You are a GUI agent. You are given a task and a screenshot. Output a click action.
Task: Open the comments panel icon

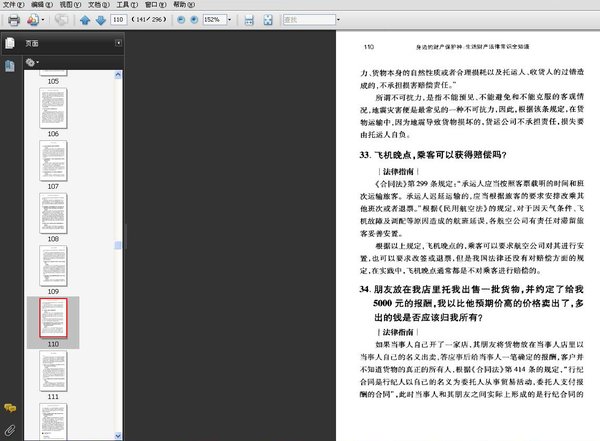point(10,408)
